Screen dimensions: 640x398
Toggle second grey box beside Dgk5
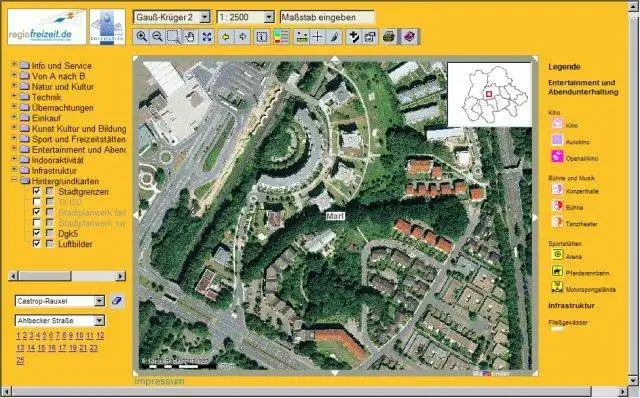coord(50,233)
